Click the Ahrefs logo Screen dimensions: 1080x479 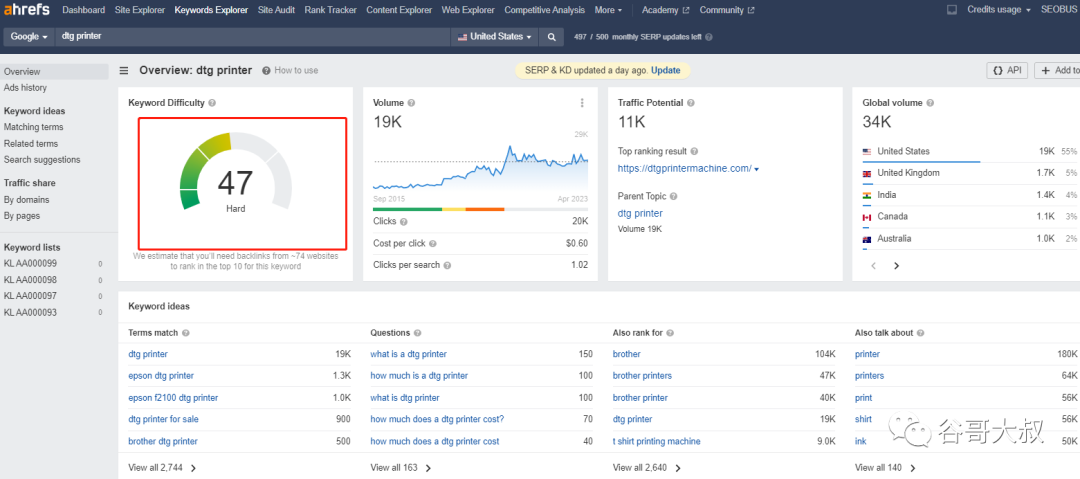tap(26, 10)
